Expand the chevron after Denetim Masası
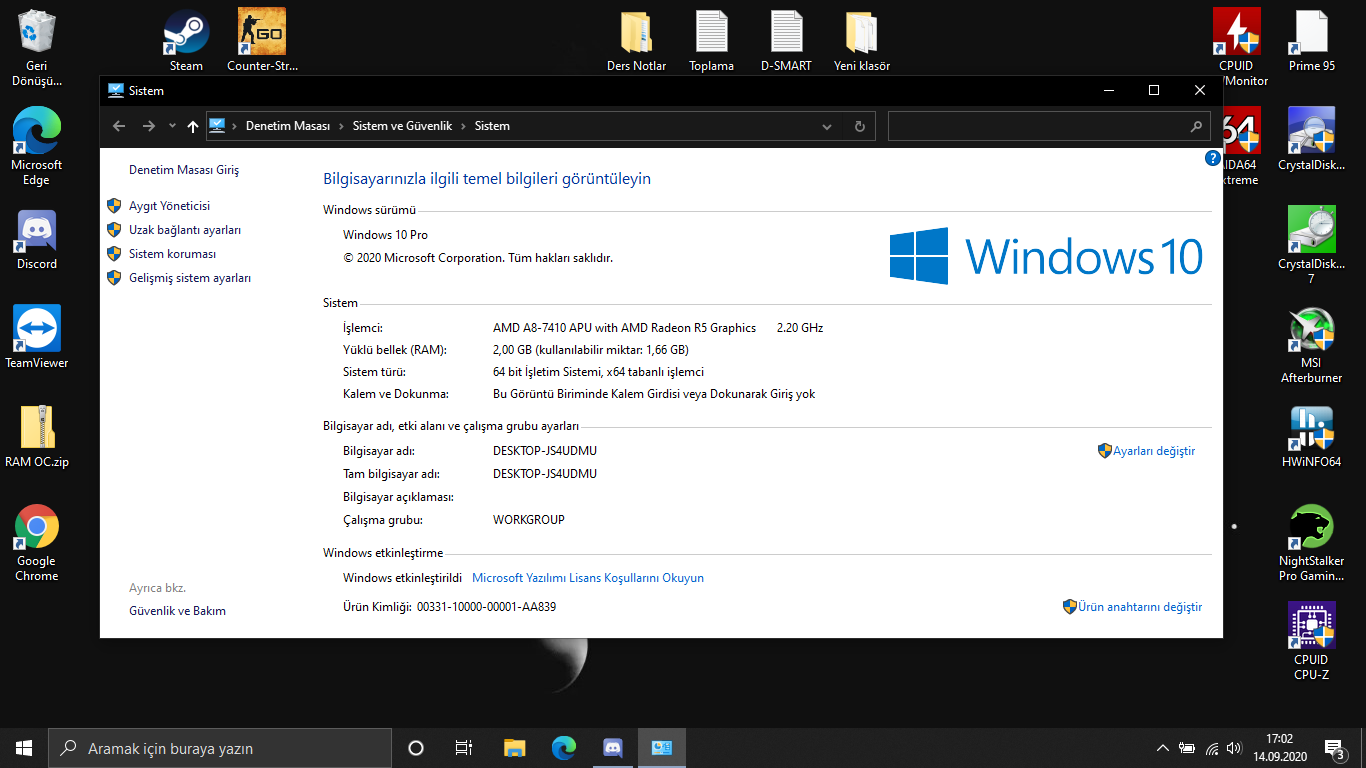The image size is (1366, 768). point(341,126)
